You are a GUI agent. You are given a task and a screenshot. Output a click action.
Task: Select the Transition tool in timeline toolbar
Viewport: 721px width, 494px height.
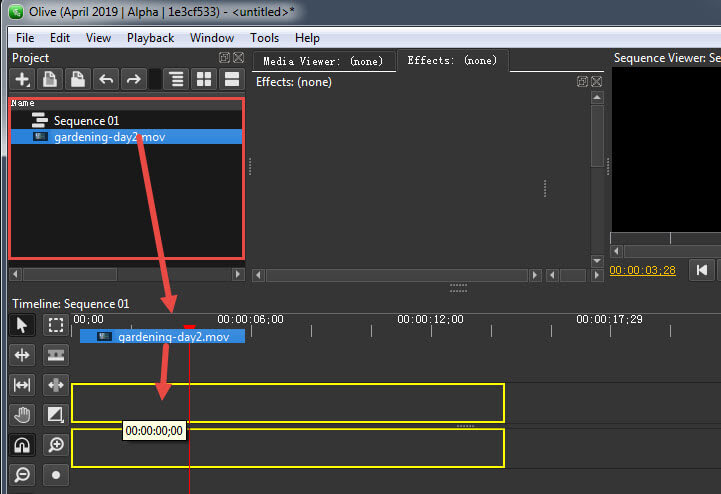(56, 415)
